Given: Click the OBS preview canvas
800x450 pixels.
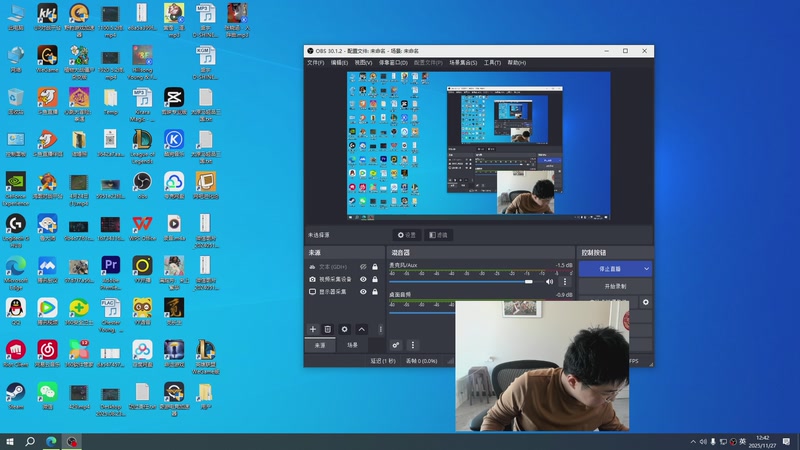Looking at the screenshot, I should click(479, 146).
